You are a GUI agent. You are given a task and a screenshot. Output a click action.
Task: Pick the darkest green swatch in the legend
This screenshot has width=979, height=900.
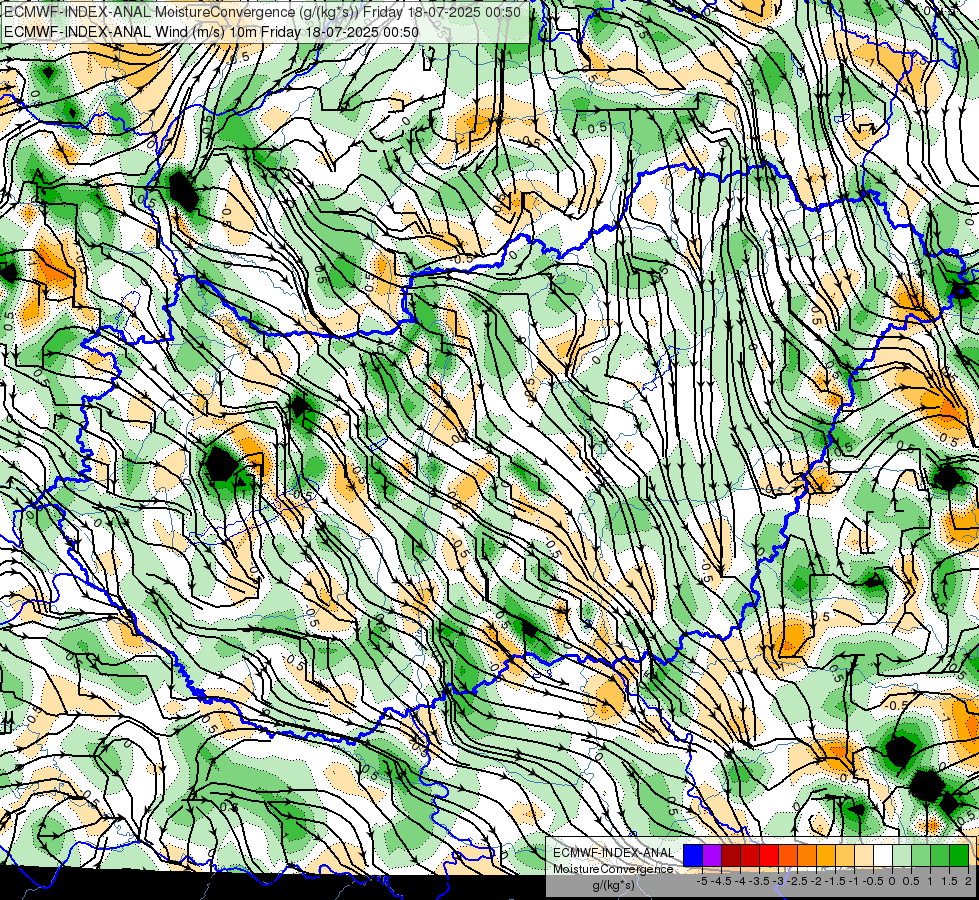[x=959, y=856]
